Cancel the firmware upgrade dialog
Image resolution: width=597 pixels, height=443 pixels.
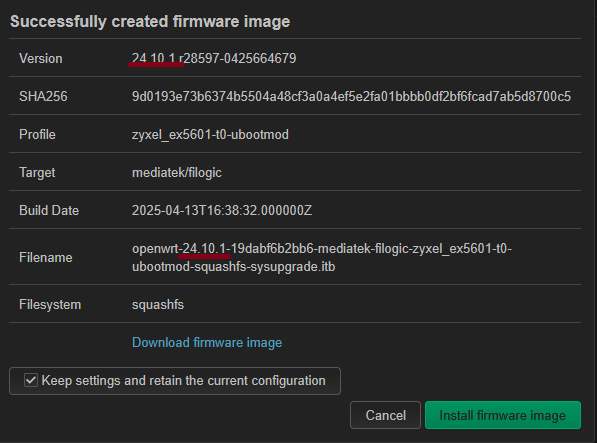point(385,415)
